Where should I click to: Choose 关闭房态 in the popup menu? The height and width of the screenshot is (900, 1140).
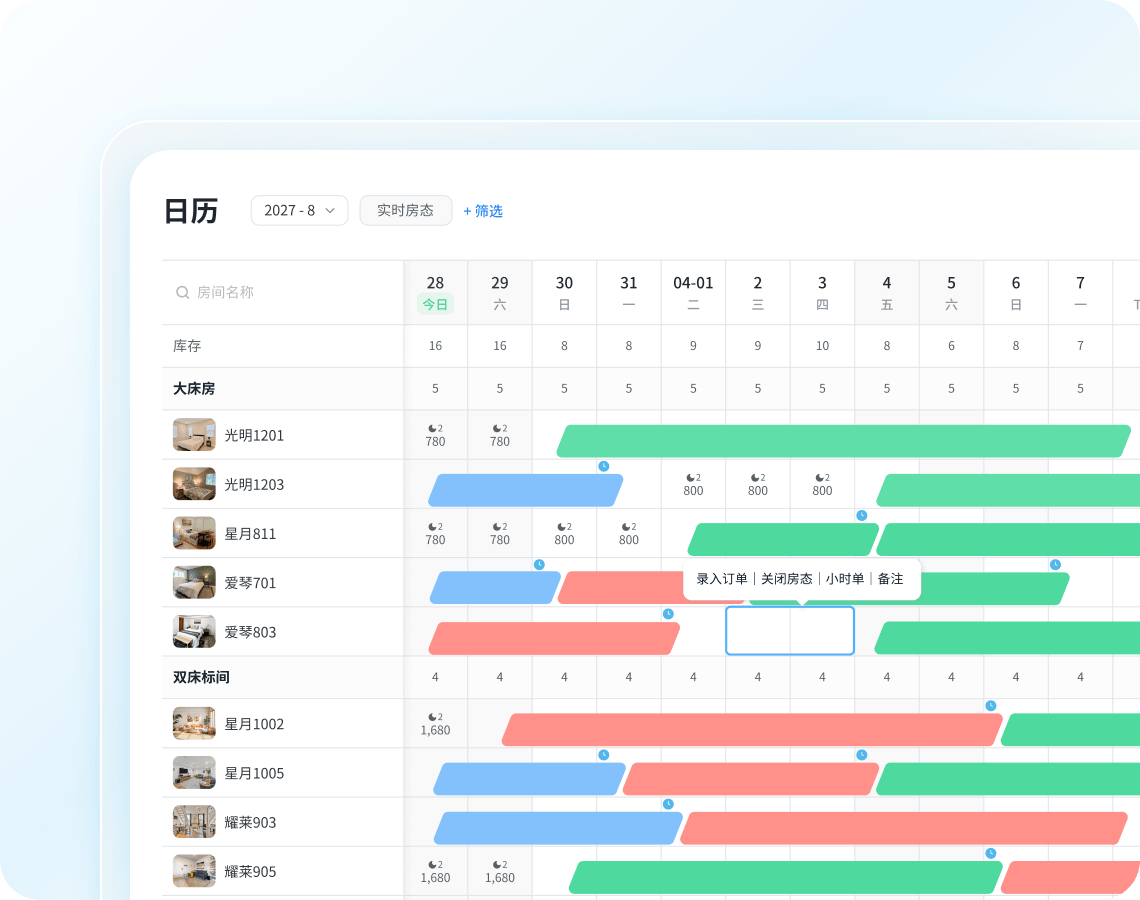point(786,579)
